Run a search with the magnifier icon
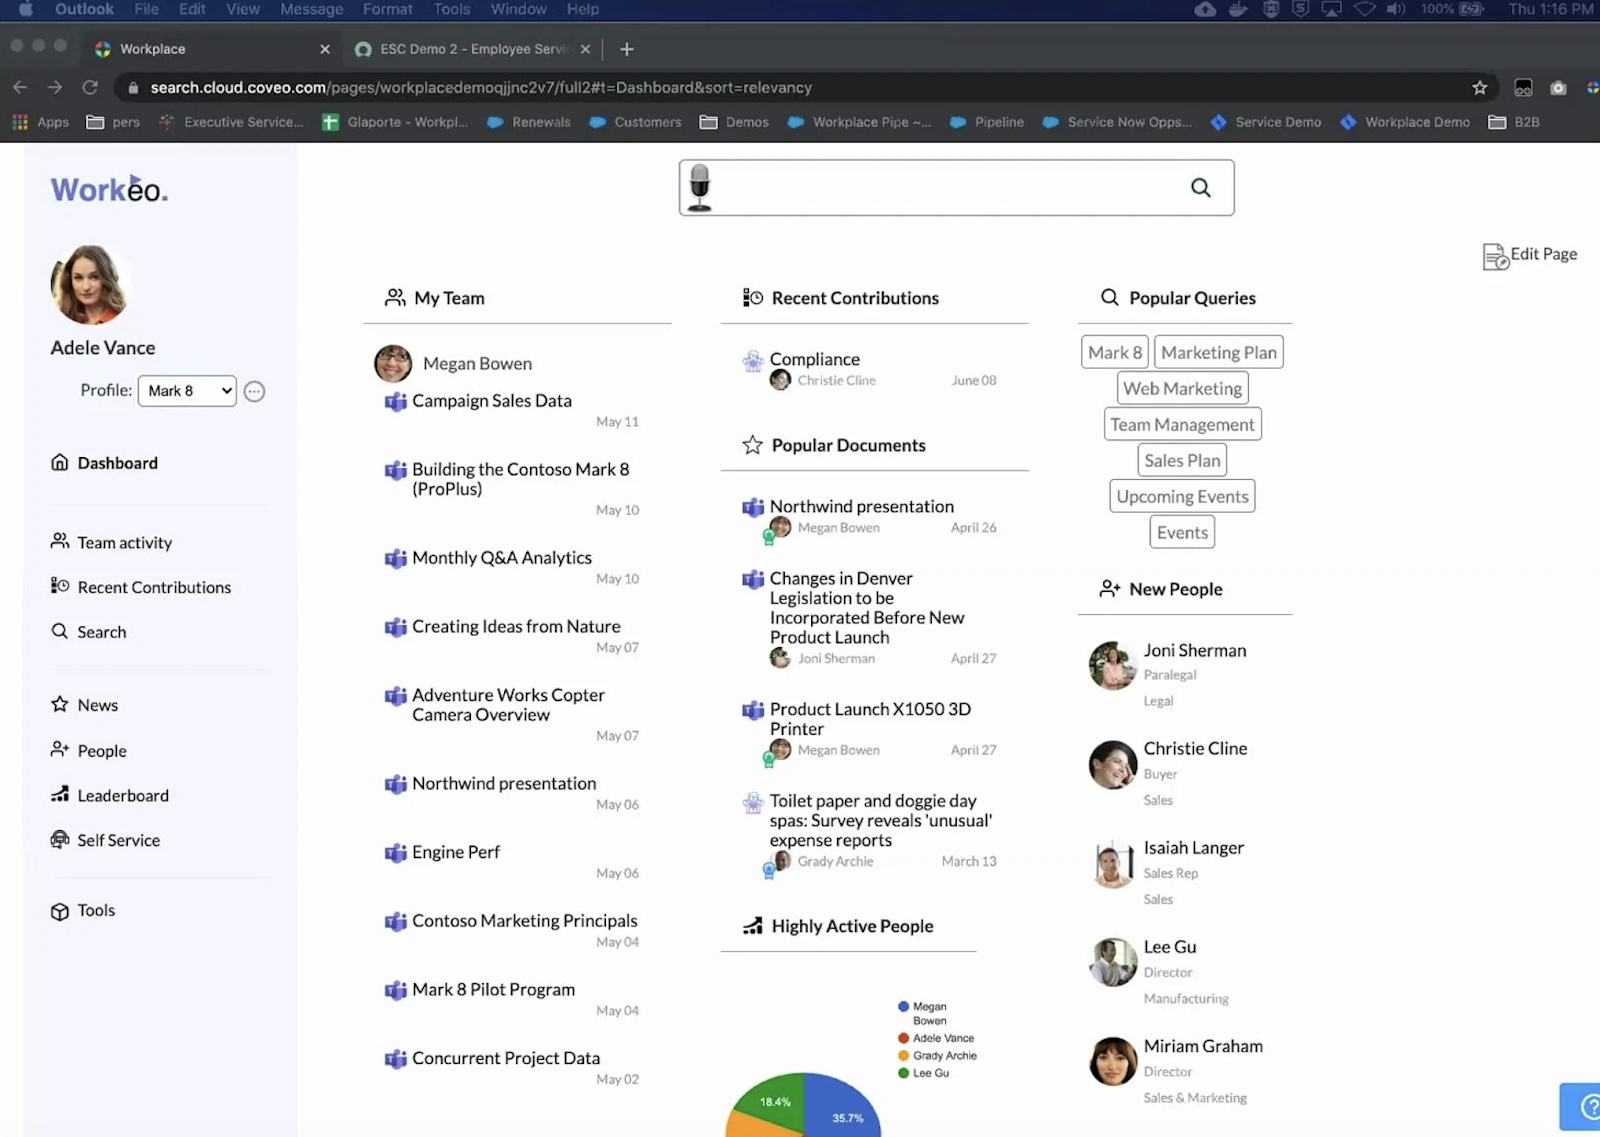Screen dimensions: 1600x1137 point(1200,187)
